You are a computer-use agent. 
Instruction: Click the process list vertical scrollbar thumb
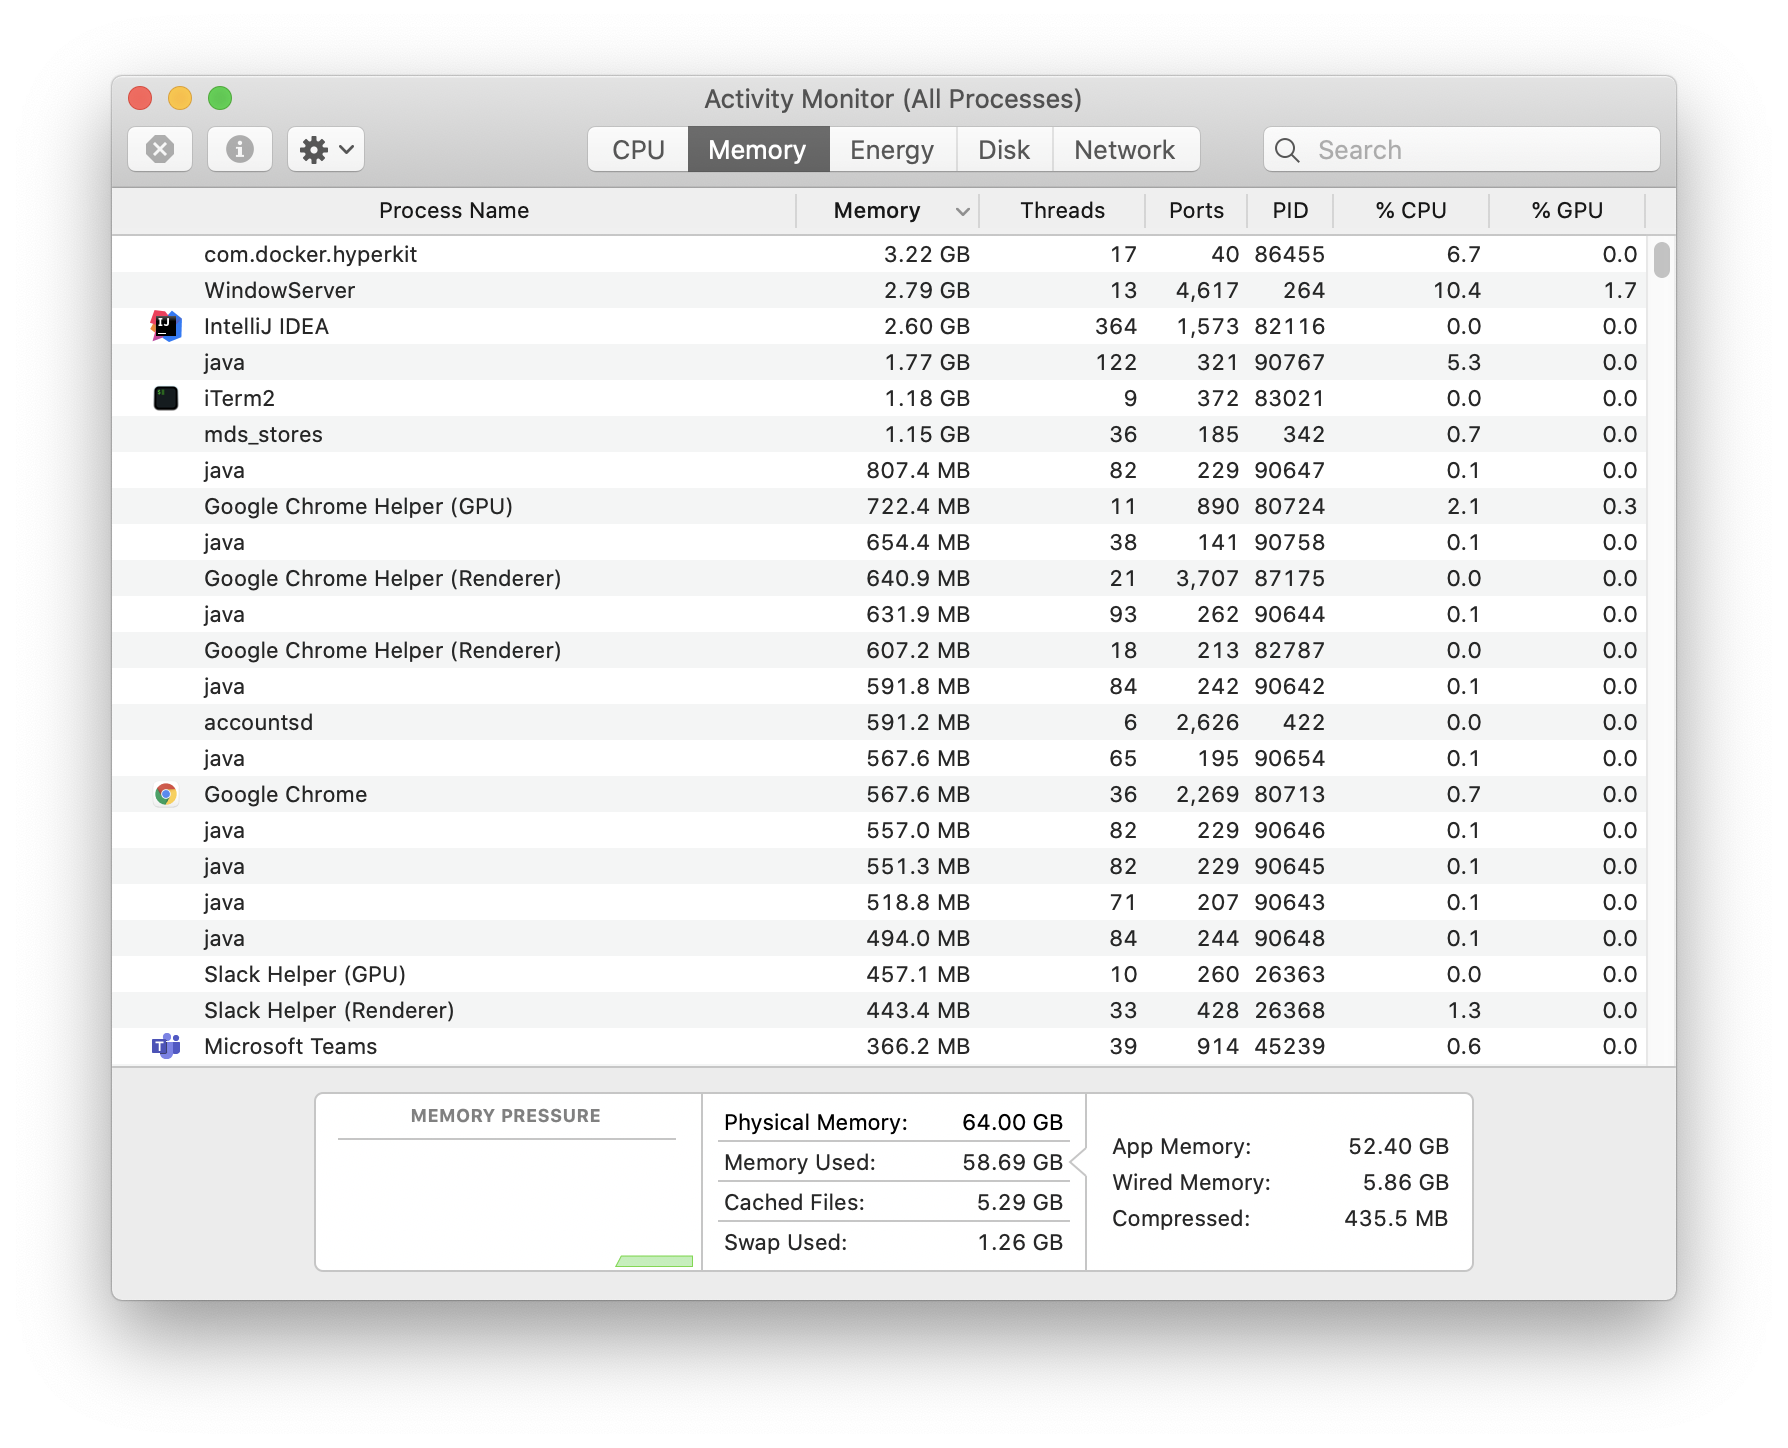tap(1661, 260)
